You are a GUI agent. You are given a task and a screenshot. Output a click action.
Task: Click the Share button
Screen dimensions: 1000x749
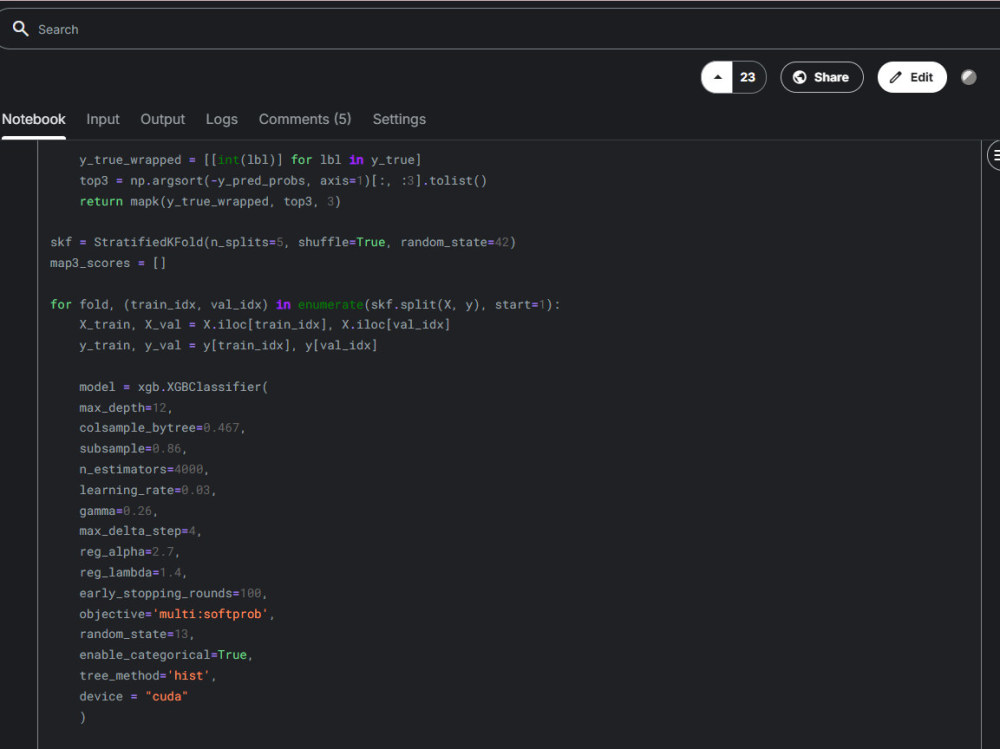click(x=821, y=77)
